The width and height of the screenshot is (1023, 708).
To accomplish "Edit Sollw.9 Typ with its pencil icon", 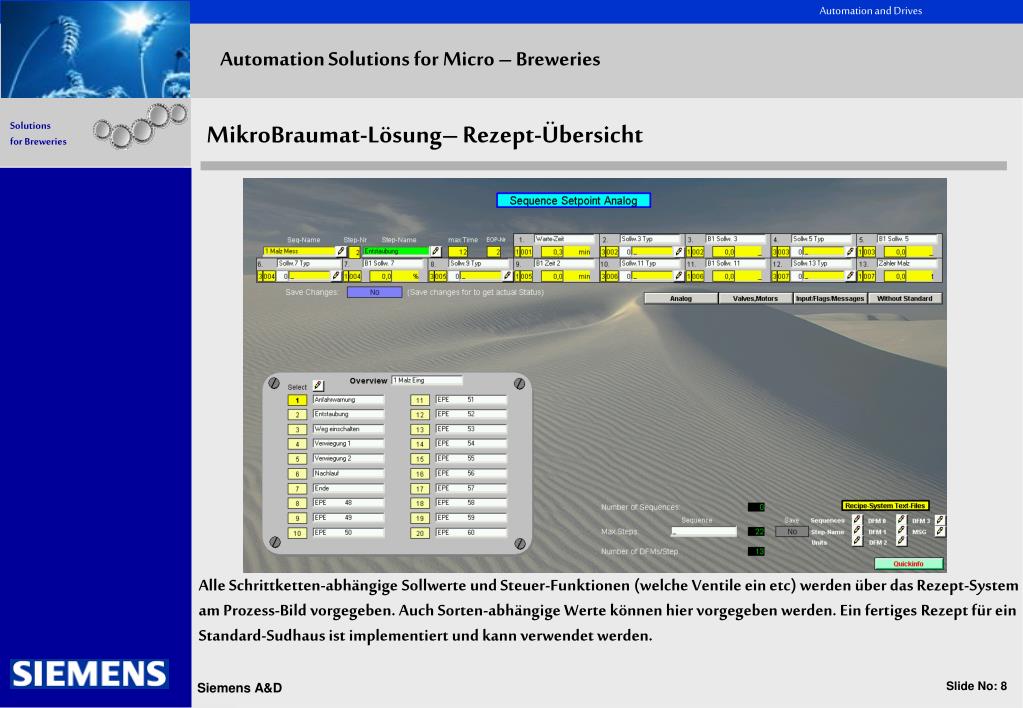I will [507, 276].
